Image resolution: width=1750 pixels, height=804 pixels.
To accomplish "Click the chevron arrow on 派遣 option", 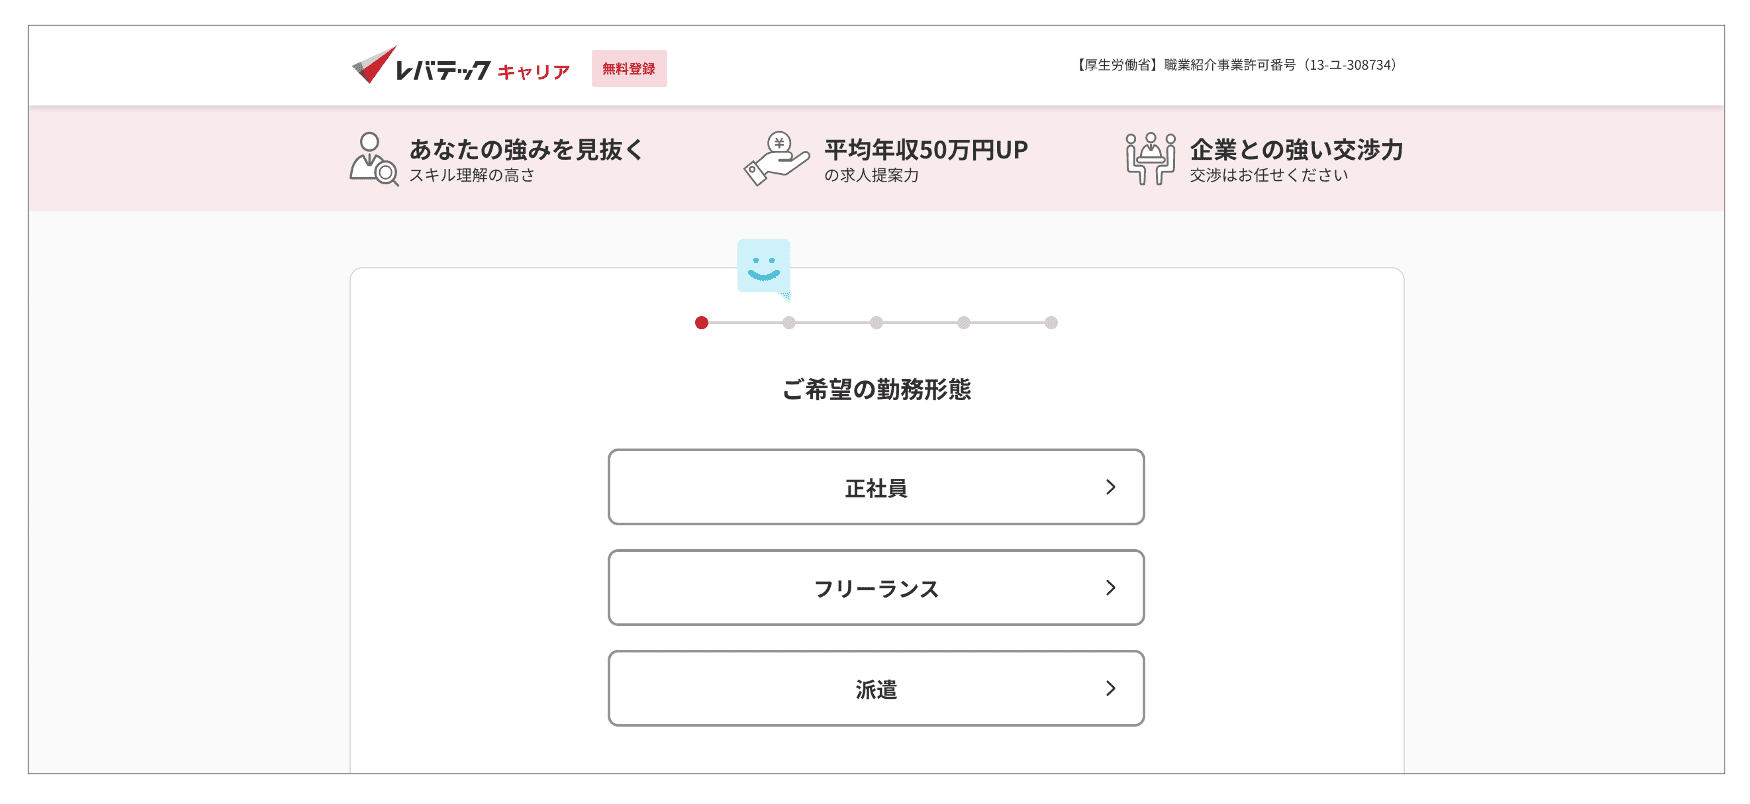I will click(1110, 688).
